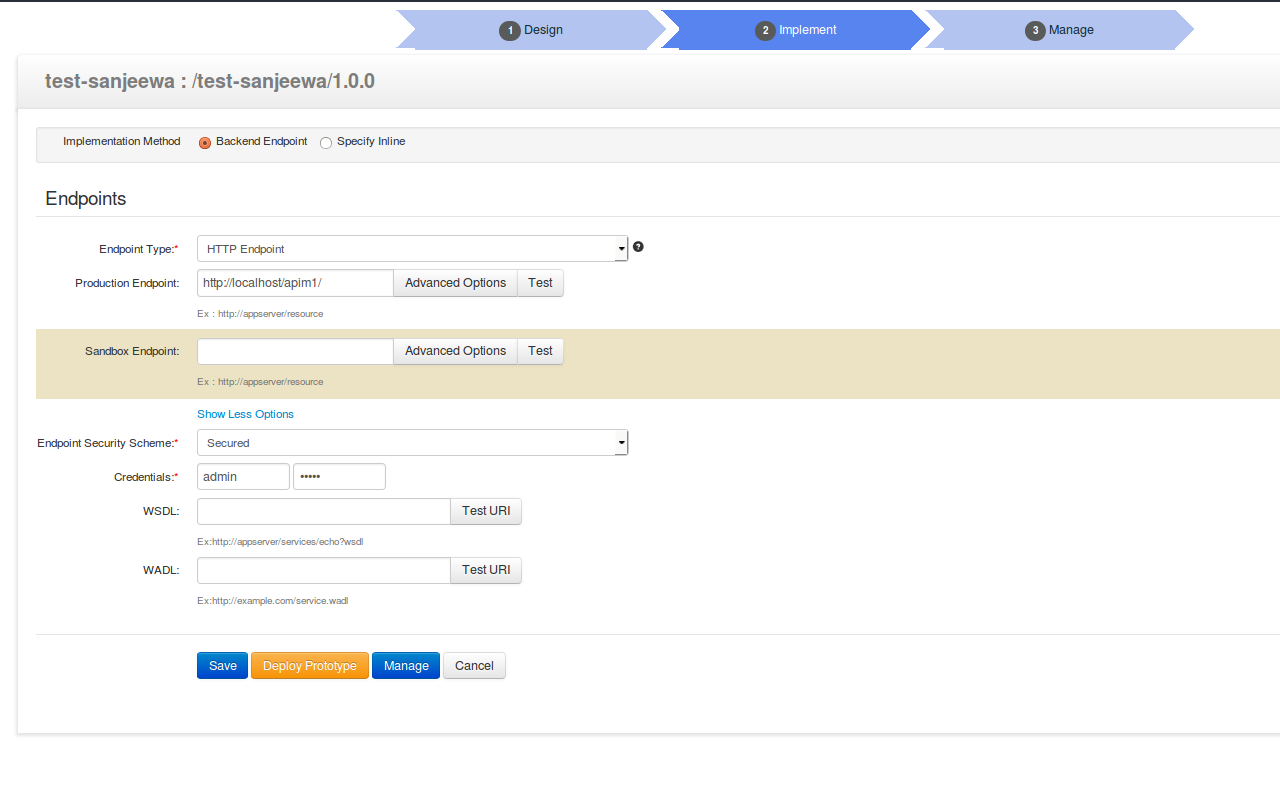The image size is (1280, 809).
Task: Cancel the current changes
Action: click(x=474, y=665)
